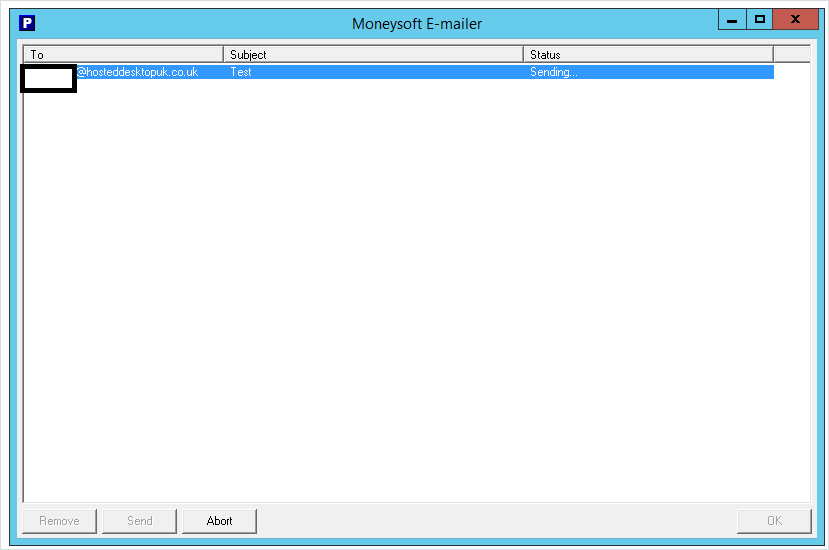Click the Moneysoft P application icon
This screenshot has height=550, width=829.
click(27, 23)
